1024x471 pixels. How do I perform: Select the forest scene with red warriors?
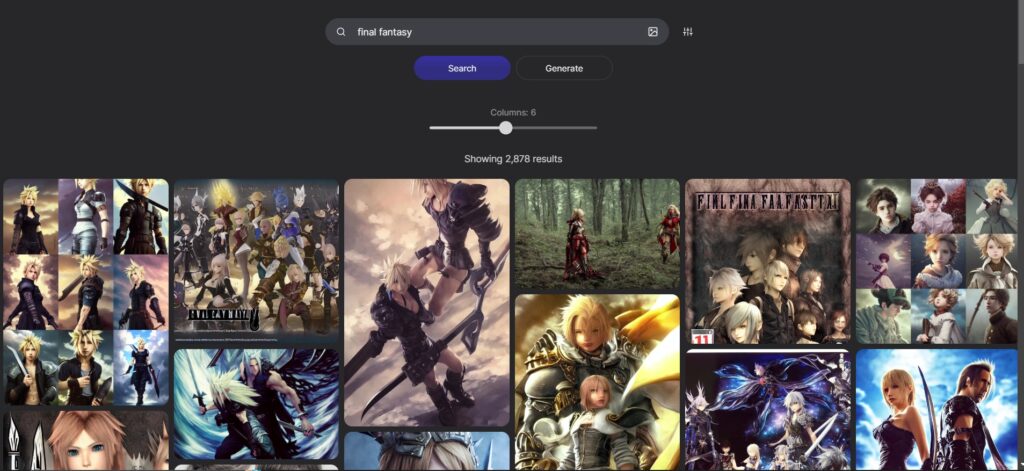point(597,234)
